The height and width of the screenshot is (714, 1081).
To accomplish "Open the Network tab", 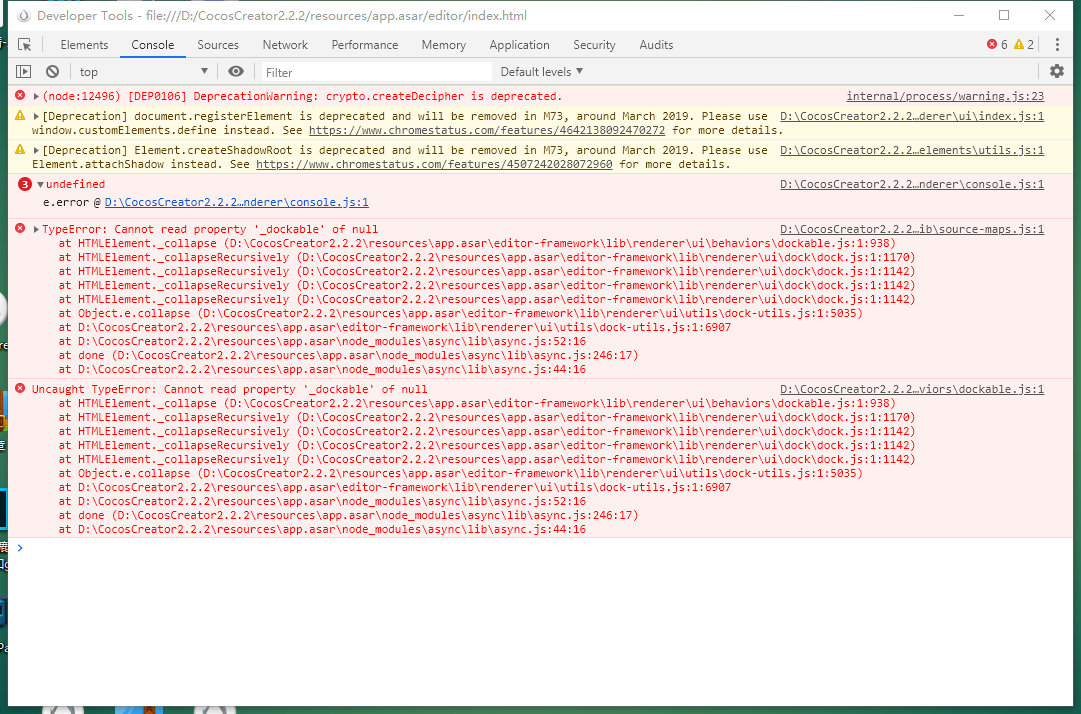I will [285, 45].
